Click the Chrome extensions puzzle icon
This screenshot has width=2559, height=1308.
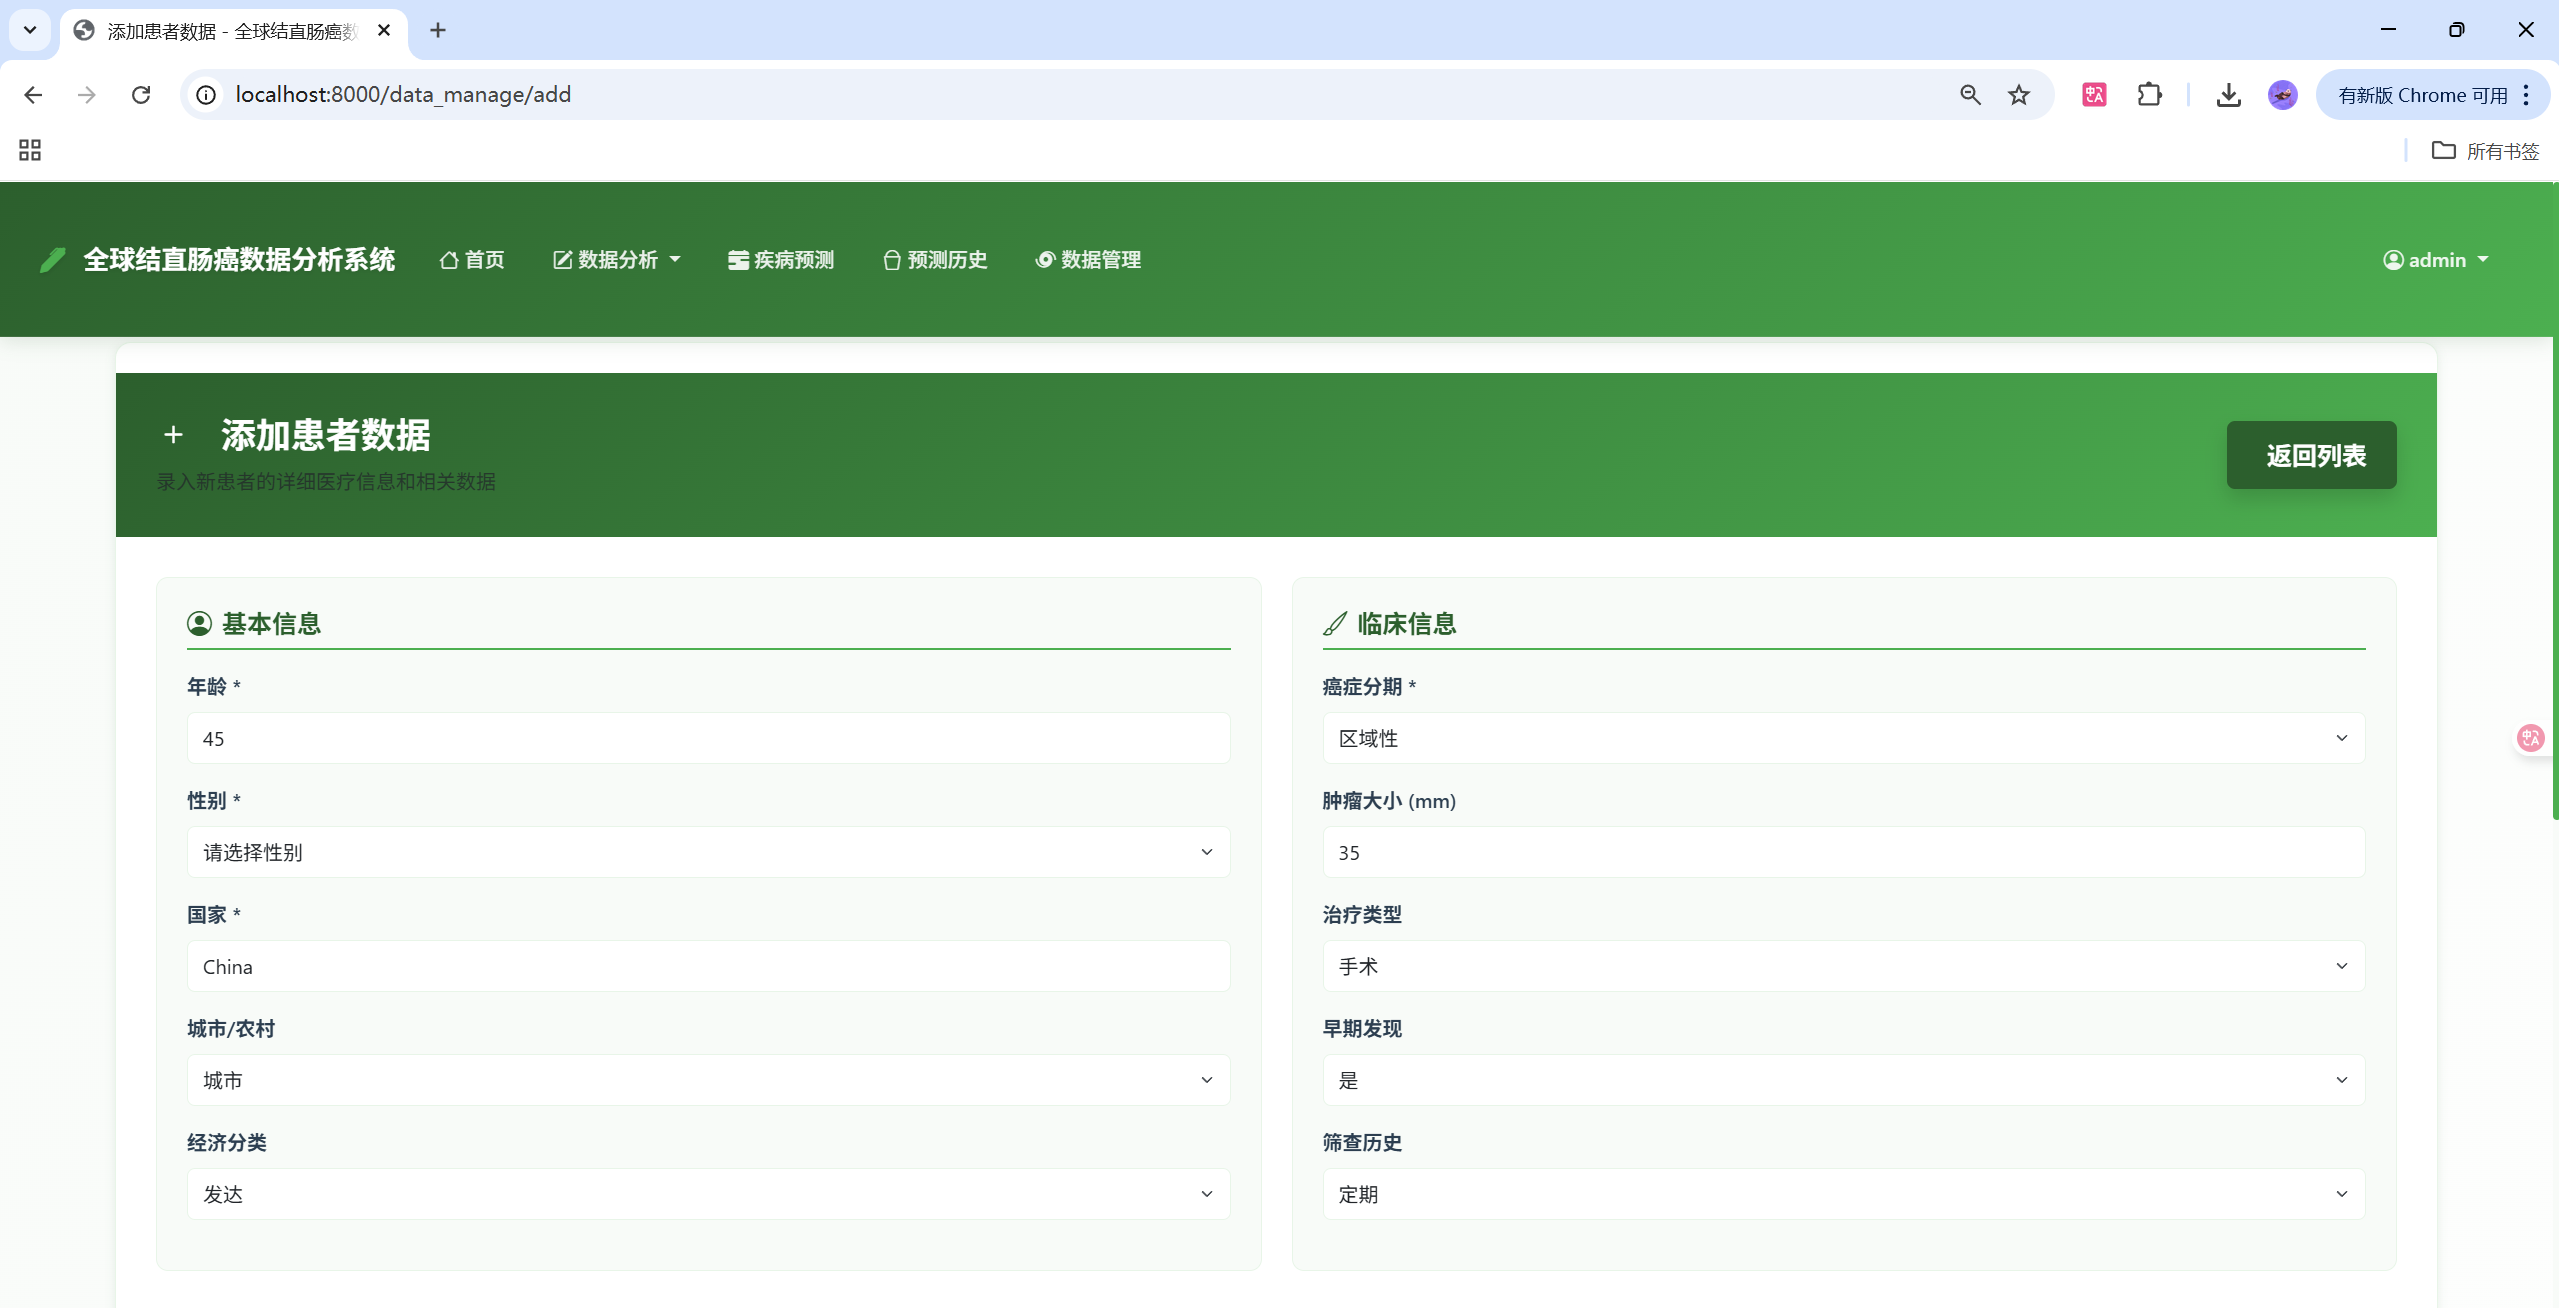click(x=2149, y=95)
